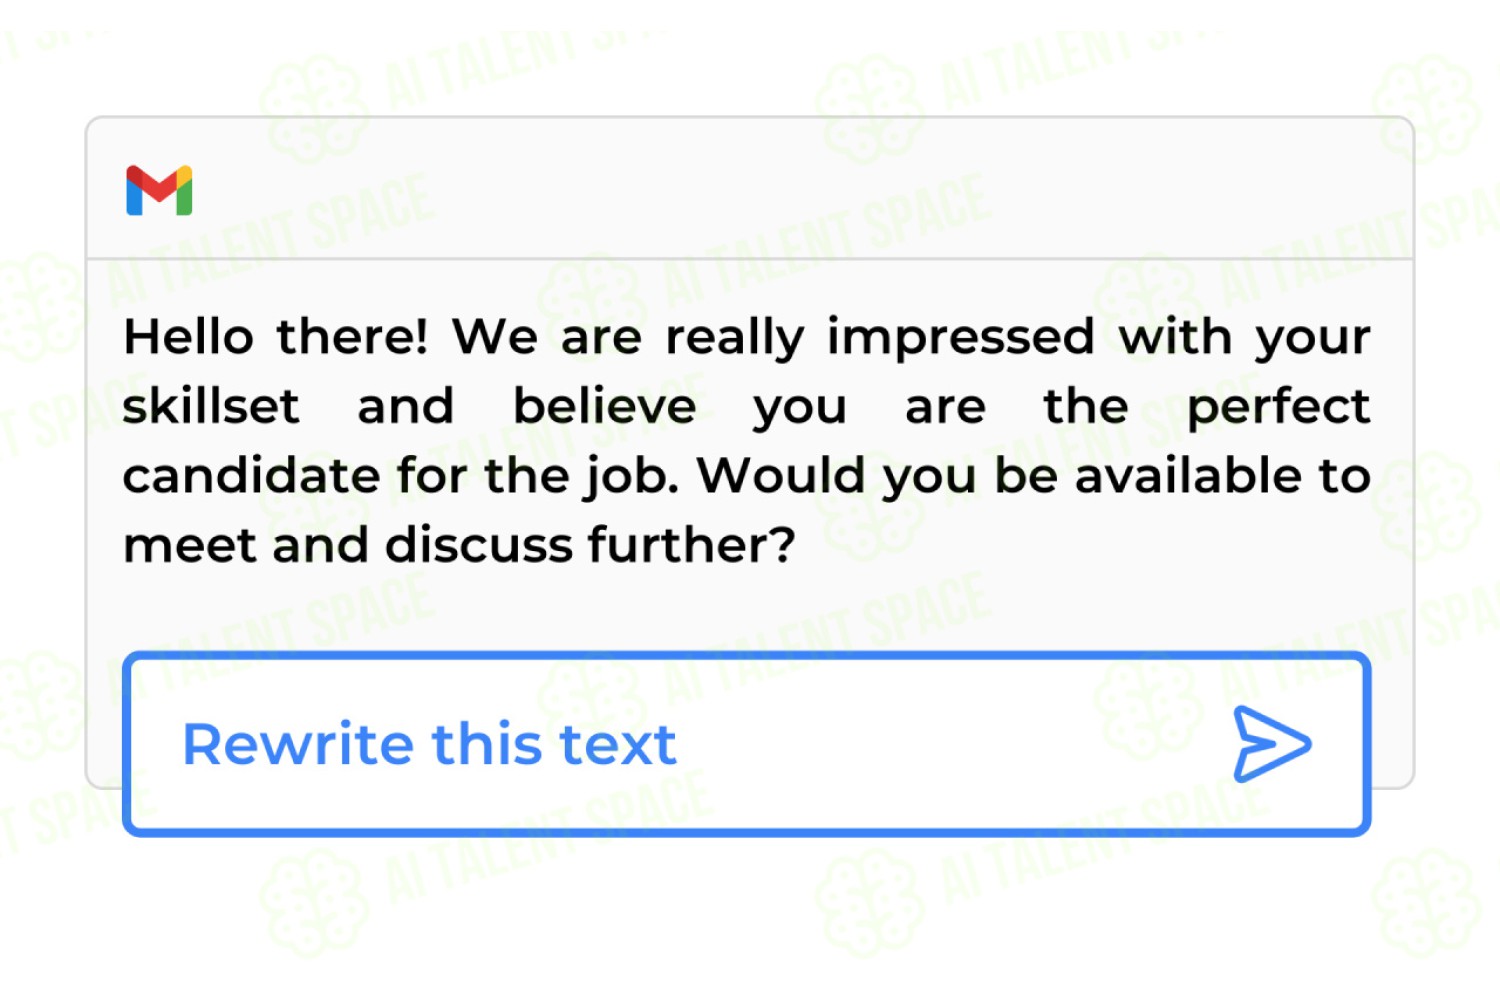
Task: Focus the "Rewrite this text" input field
Action: point(746,744)
